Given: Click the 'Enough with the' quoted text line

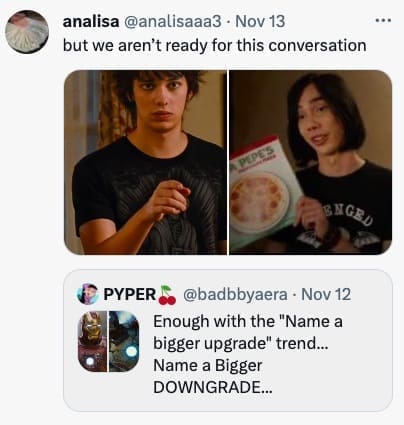Looking at the screenshot, I should pyautogui.click(x=213, y=321).
